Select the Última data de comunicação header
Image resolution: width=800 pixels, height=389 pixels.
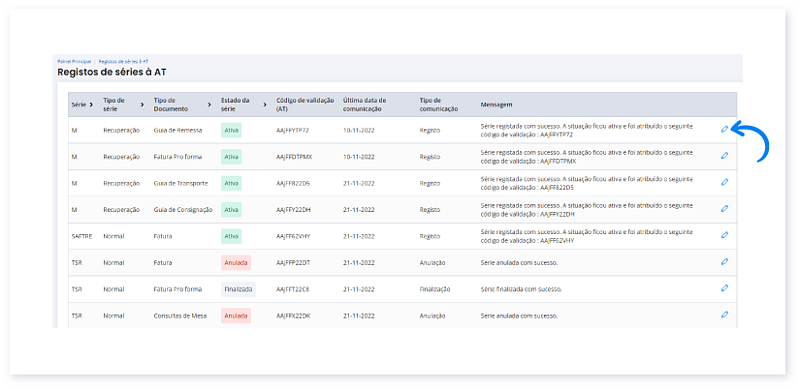(x=365, y=105)
